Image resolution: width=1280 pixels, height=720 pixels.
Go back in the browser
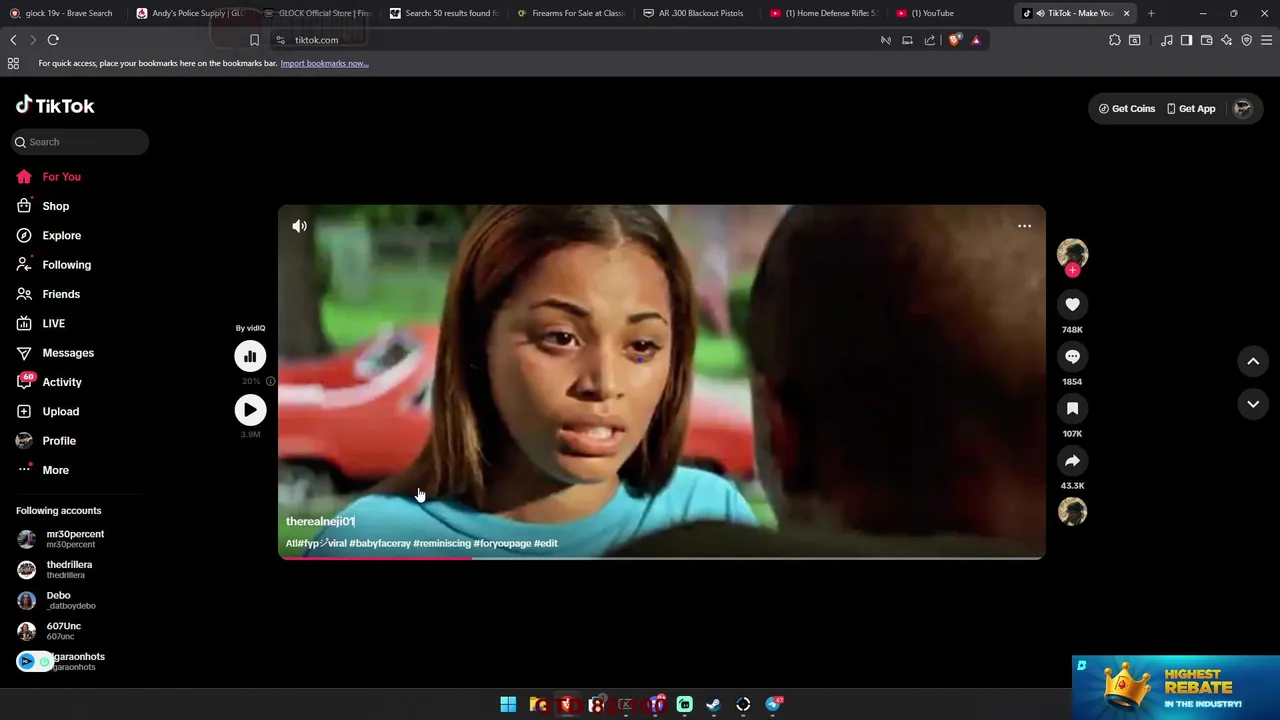(13, 40)
